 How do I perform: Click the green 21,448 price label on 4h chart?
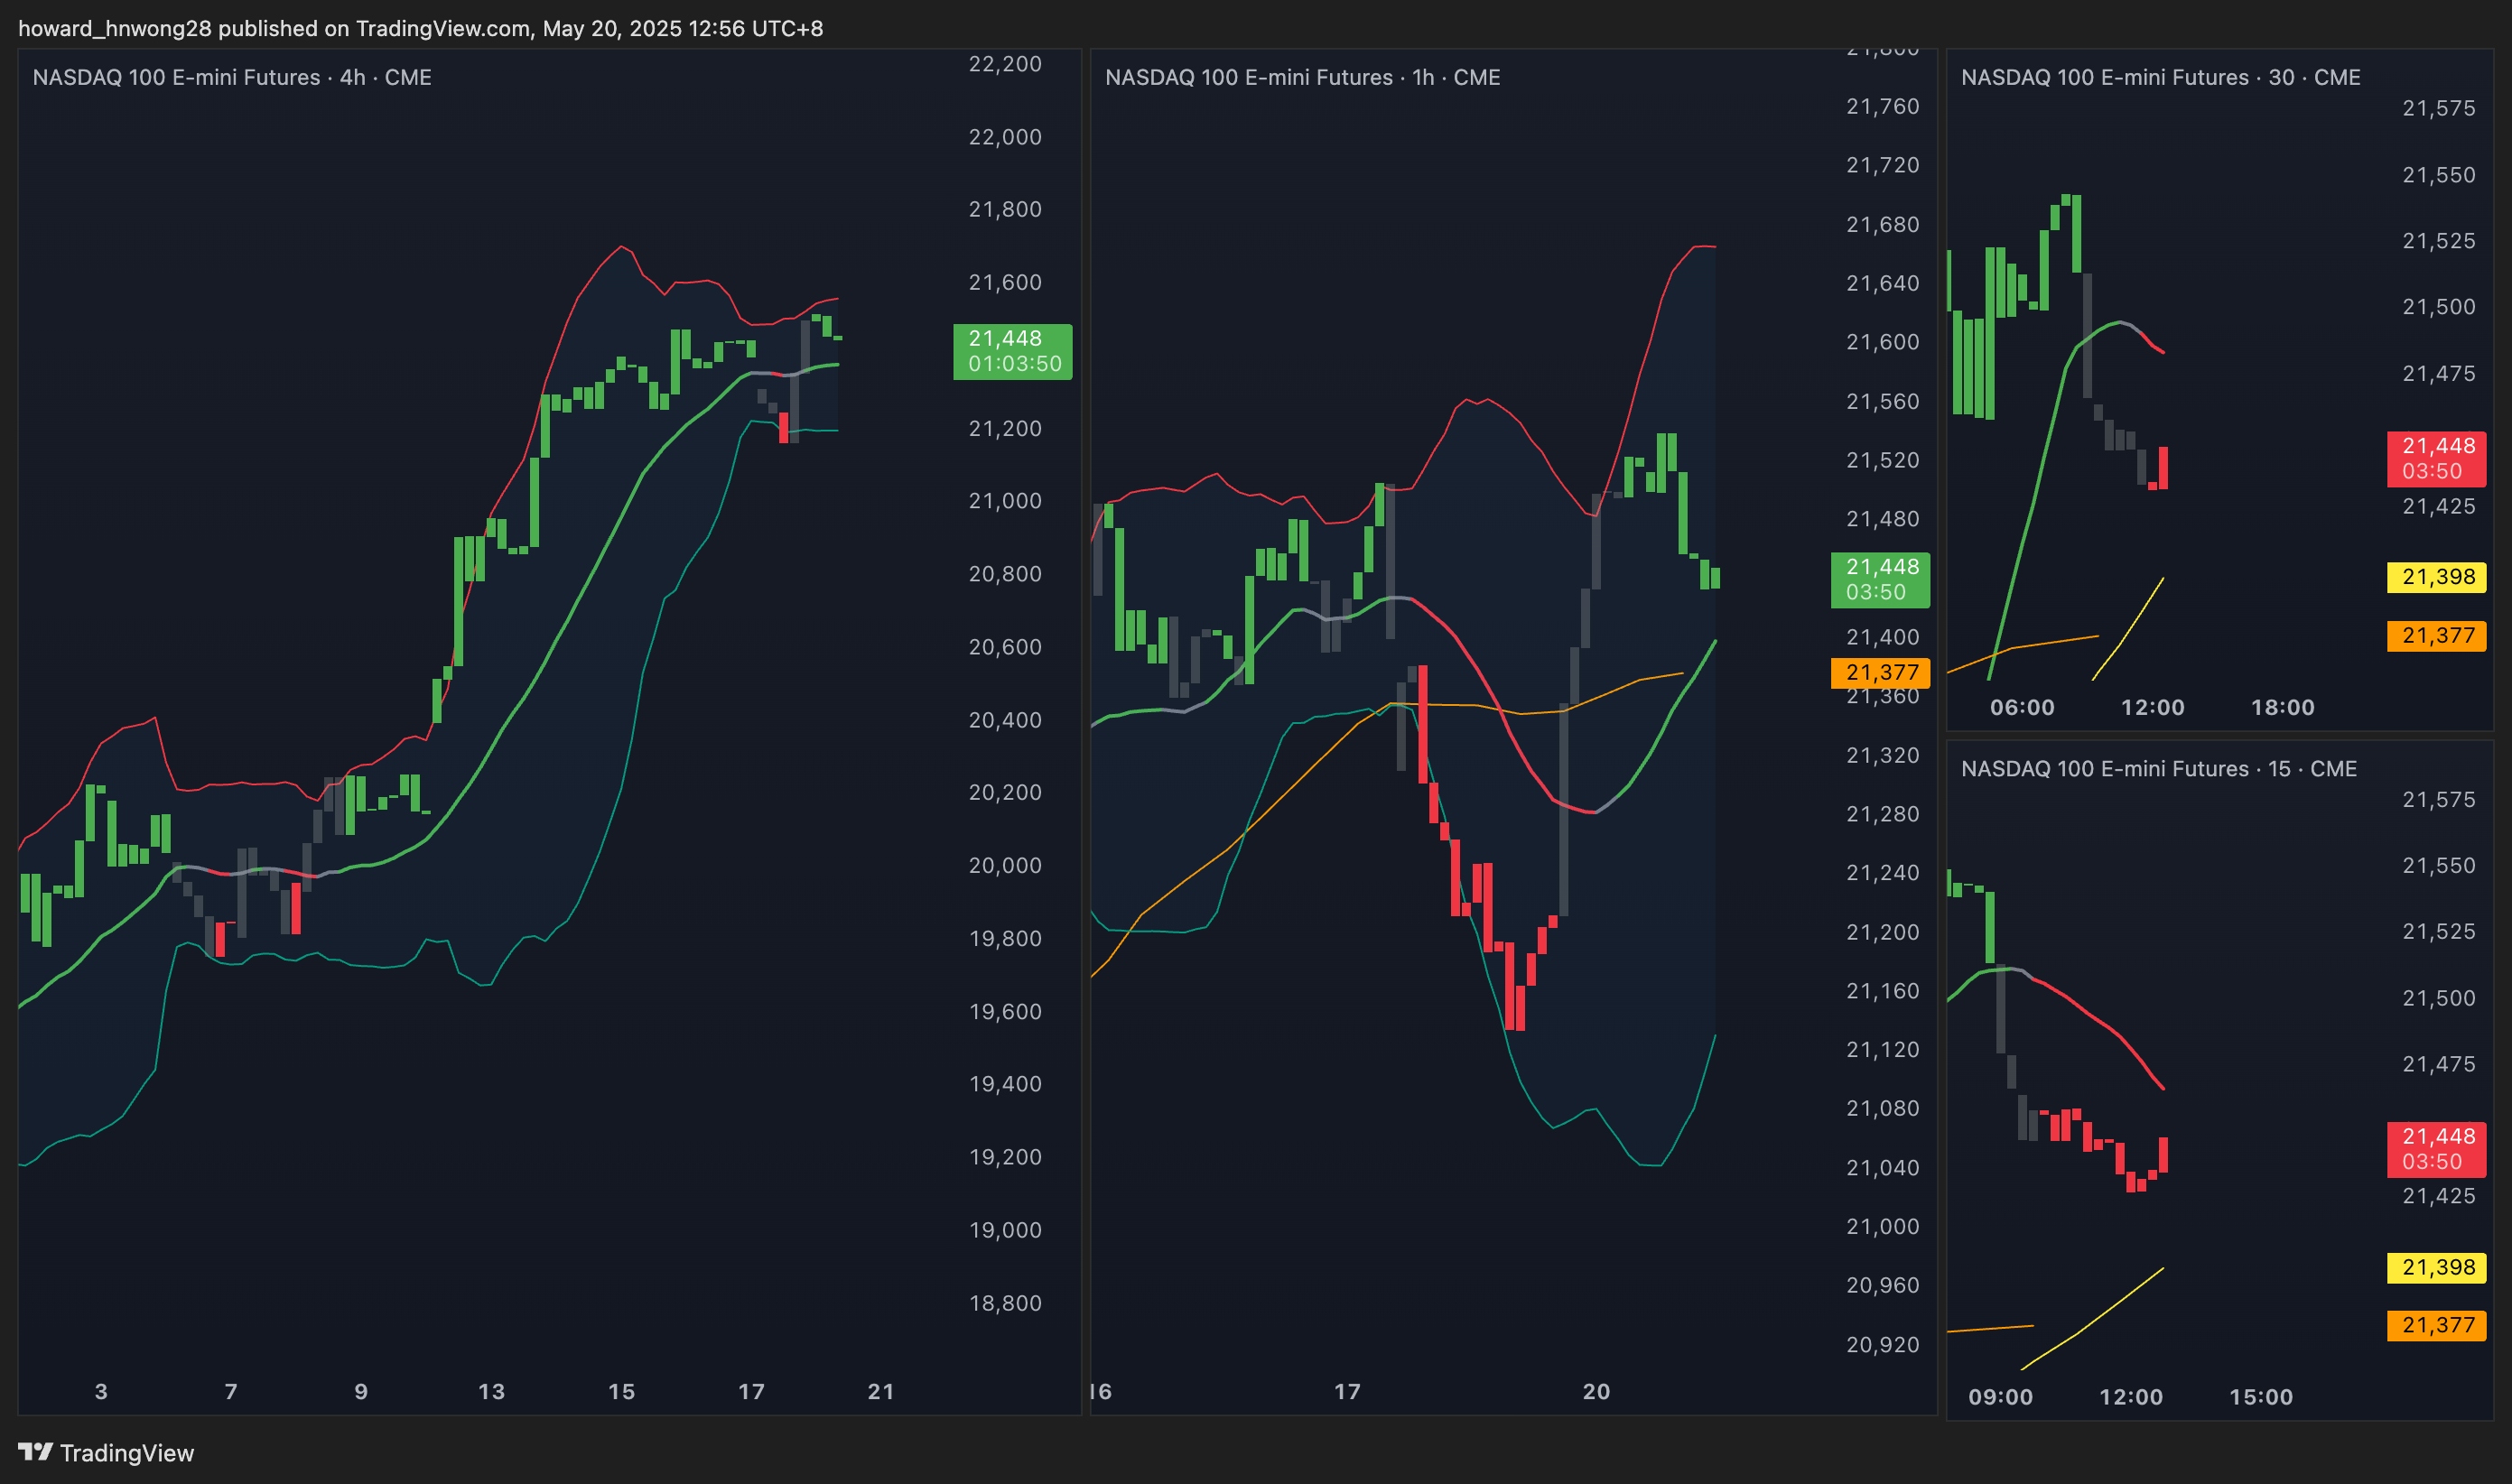[1012, 351]
